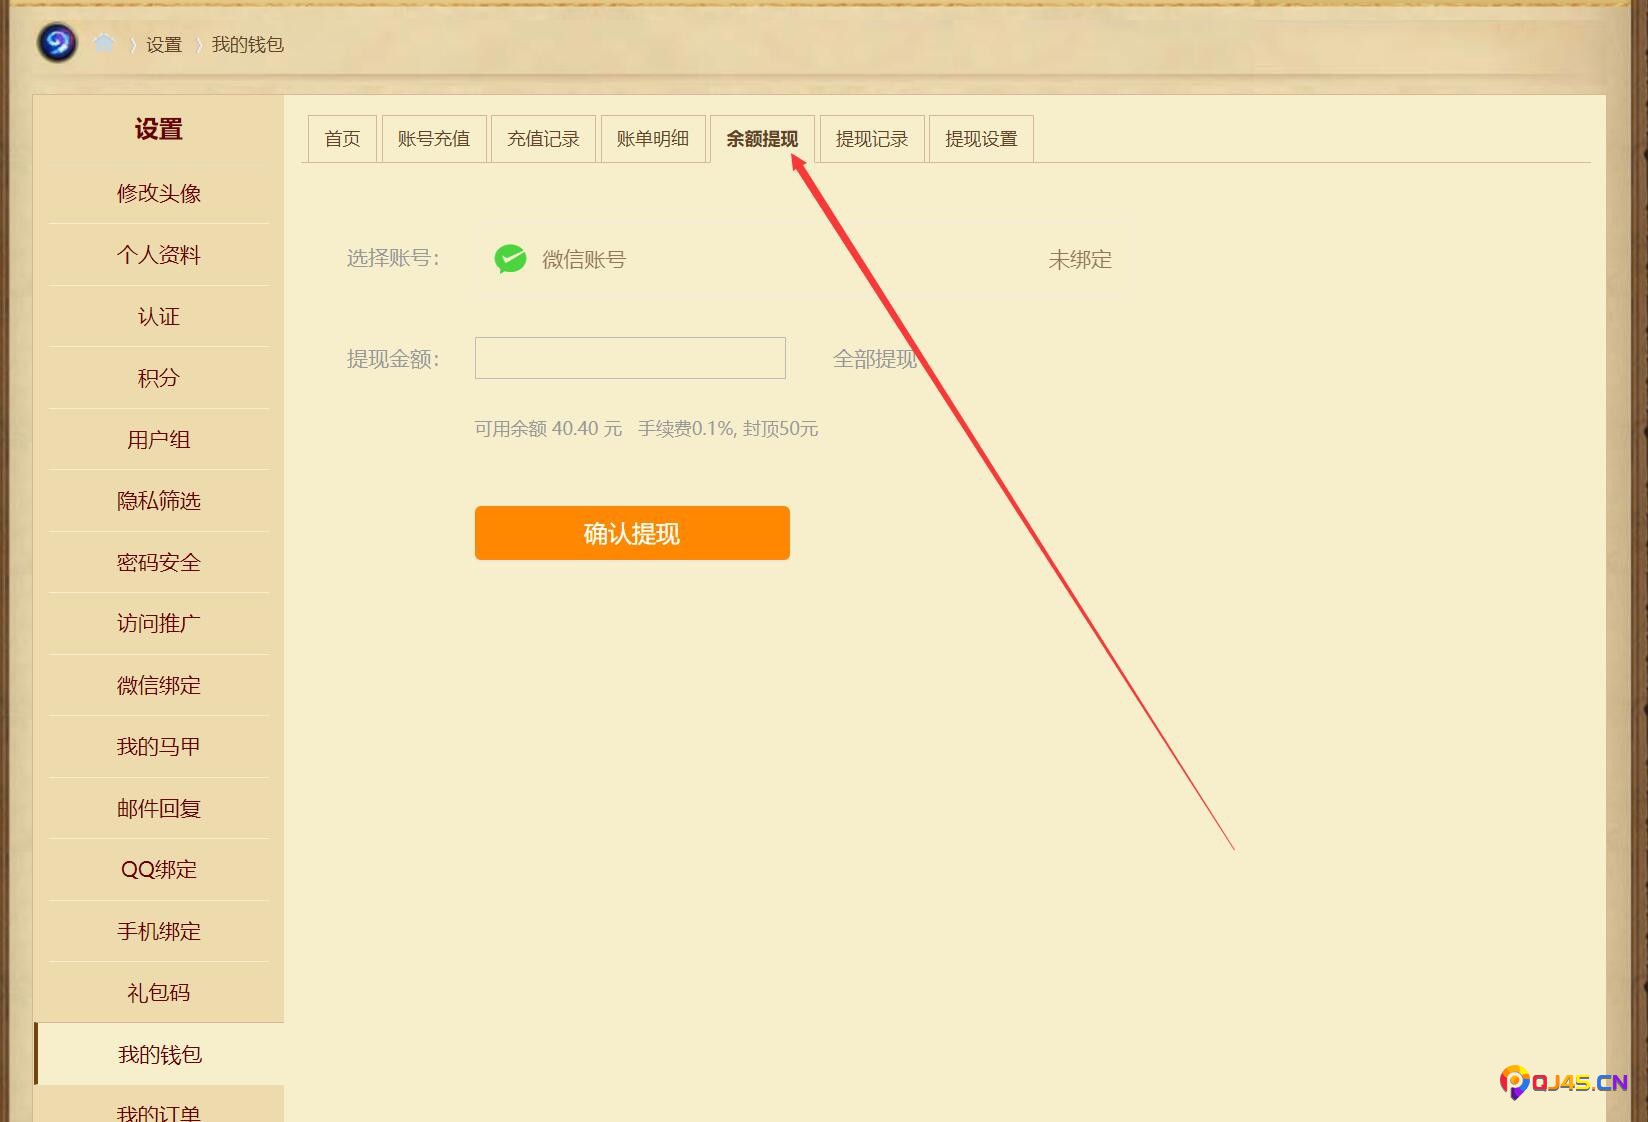Screen dimensions: 1648x1122
Task: Switch to the 首页 tab
Action: coord(342,139)
